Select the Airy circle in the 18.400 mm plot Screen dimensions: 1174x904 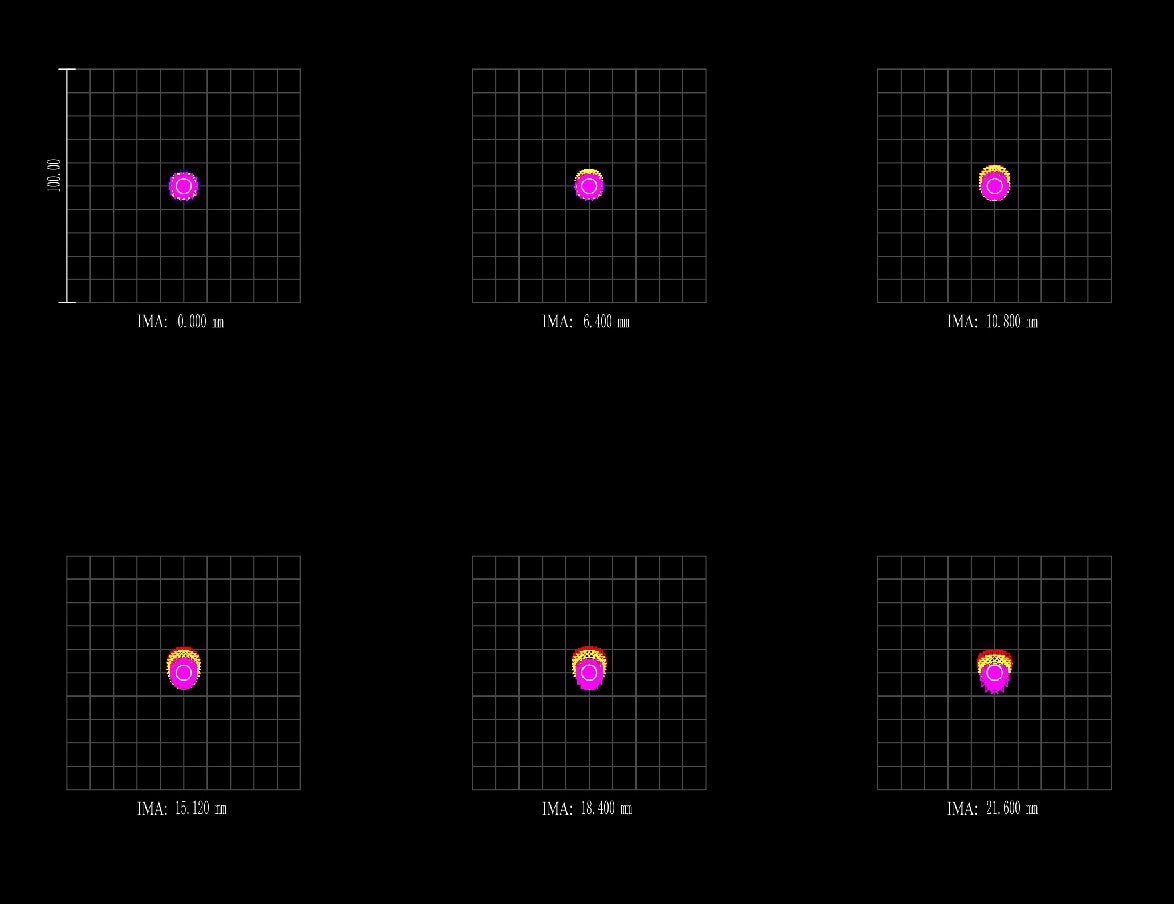[589, 673]
